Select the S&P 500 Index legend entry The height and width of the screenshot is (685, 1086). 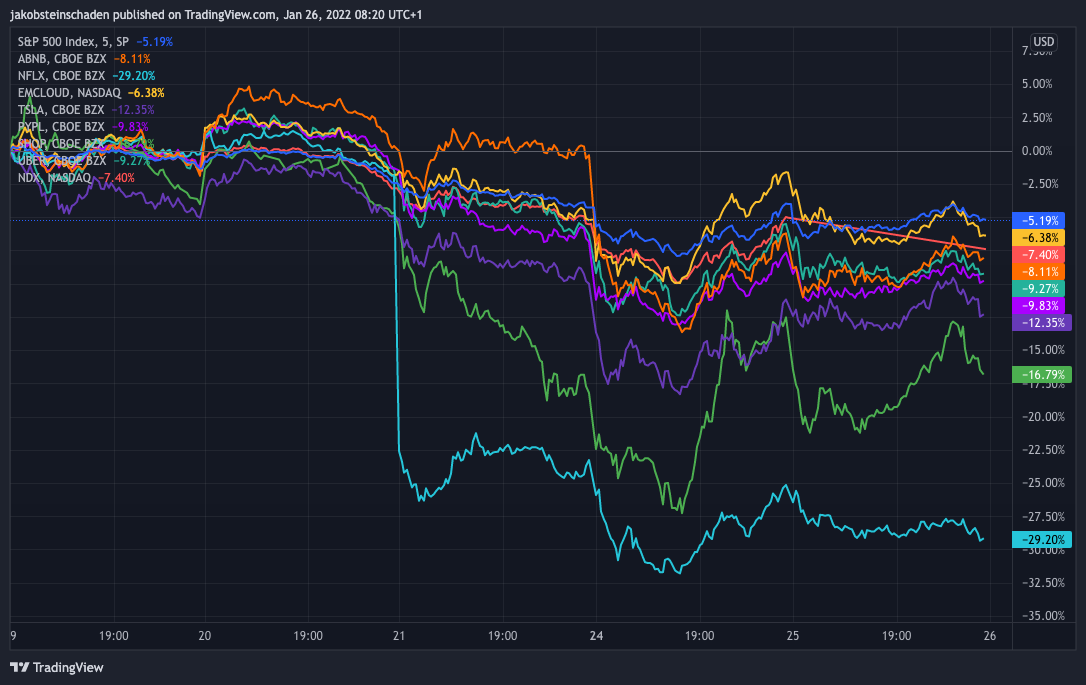click(73, 42)
